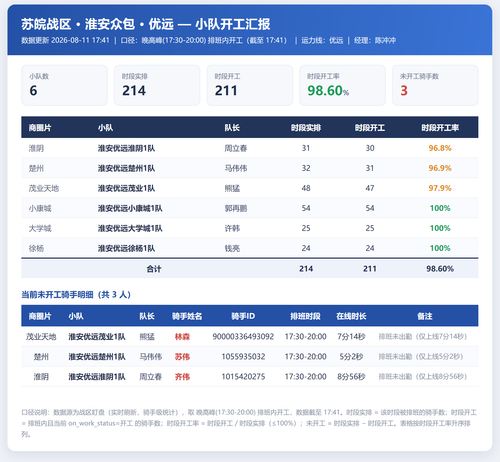The width and height of the screenshot is (500, 462).
Task: Select team name 淮安优远楚州1队 in upper table
Action: coord(126,168)
